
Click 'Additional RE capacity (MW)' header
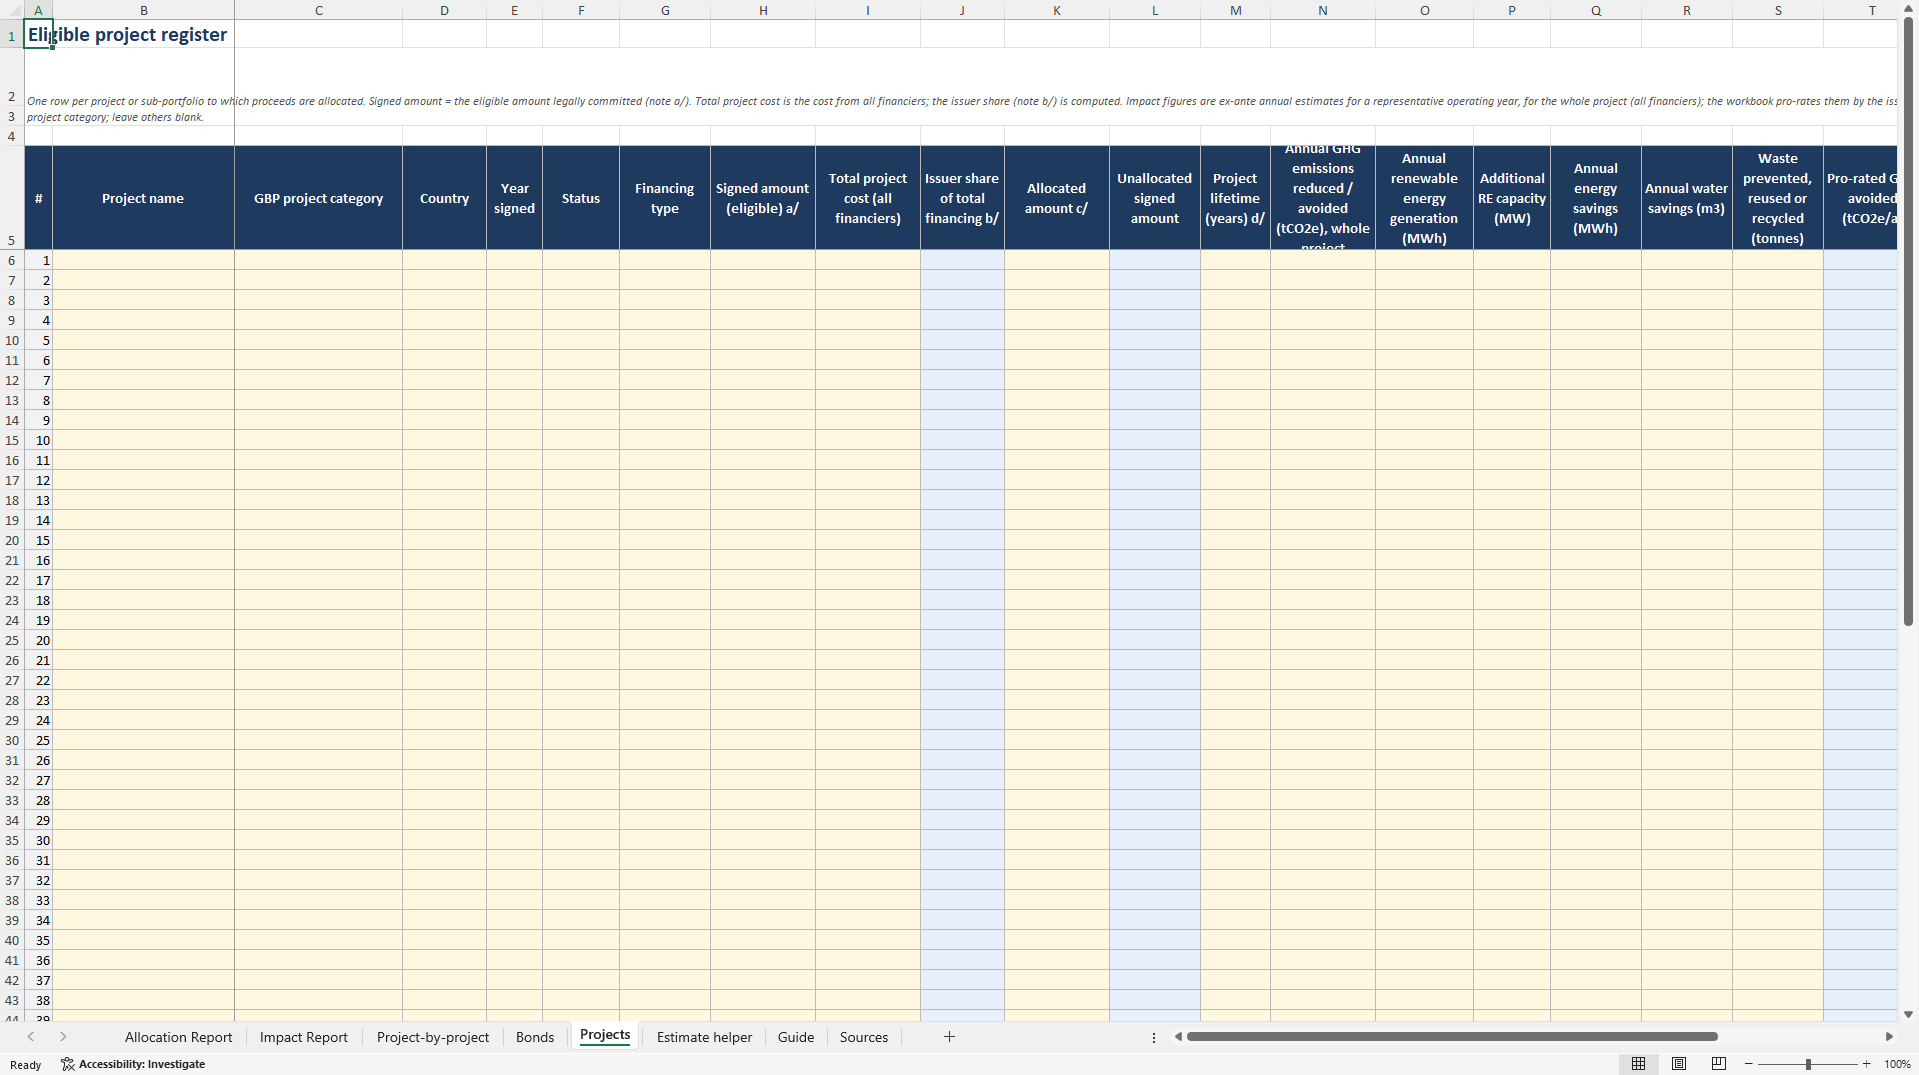point(1512,198)
